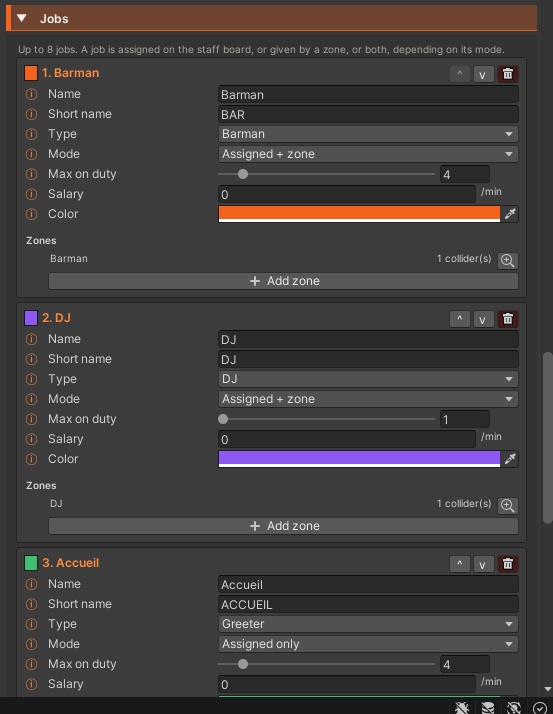Open DJ Mode dropdown

368,399
